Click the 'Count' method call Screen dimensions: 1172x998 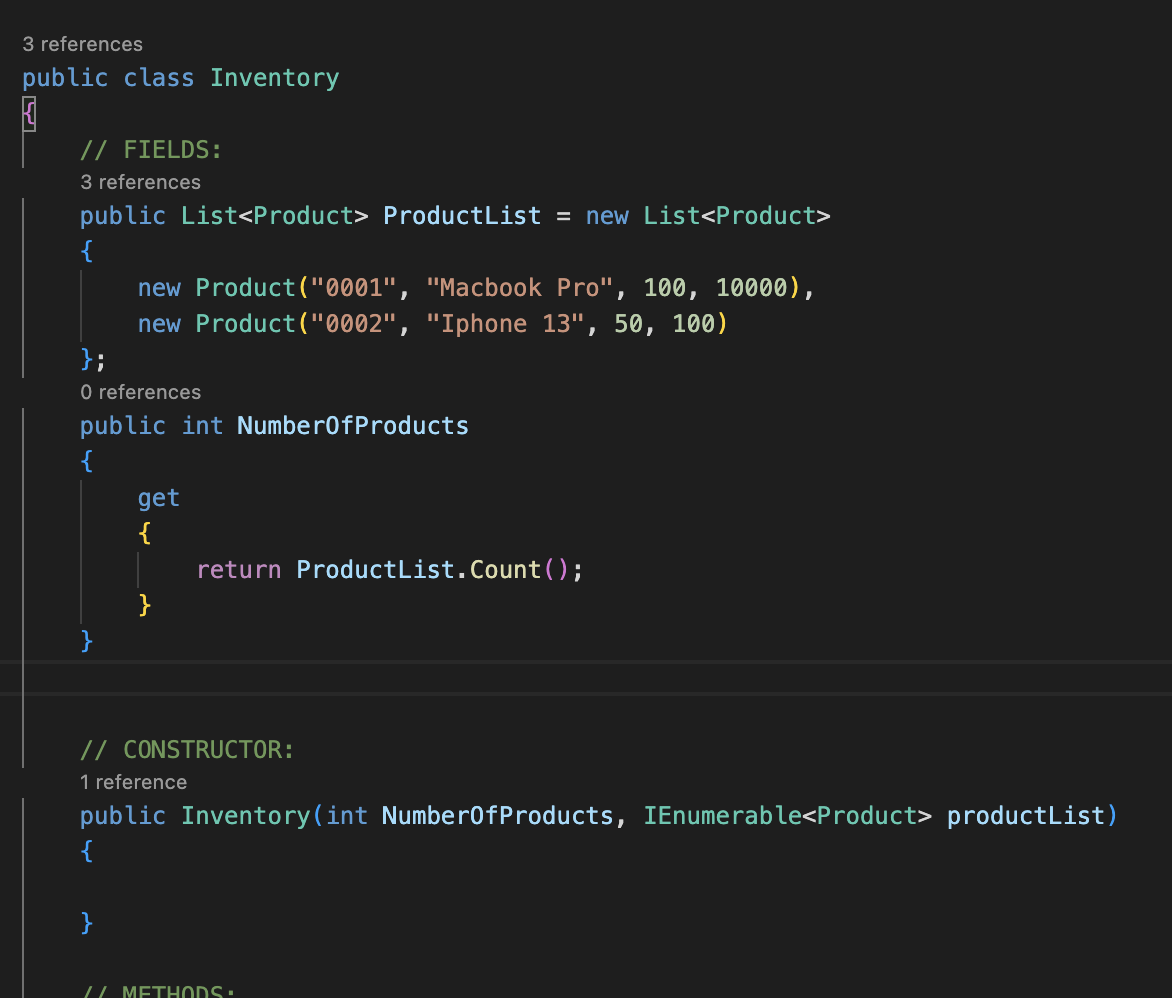[505, 570]
